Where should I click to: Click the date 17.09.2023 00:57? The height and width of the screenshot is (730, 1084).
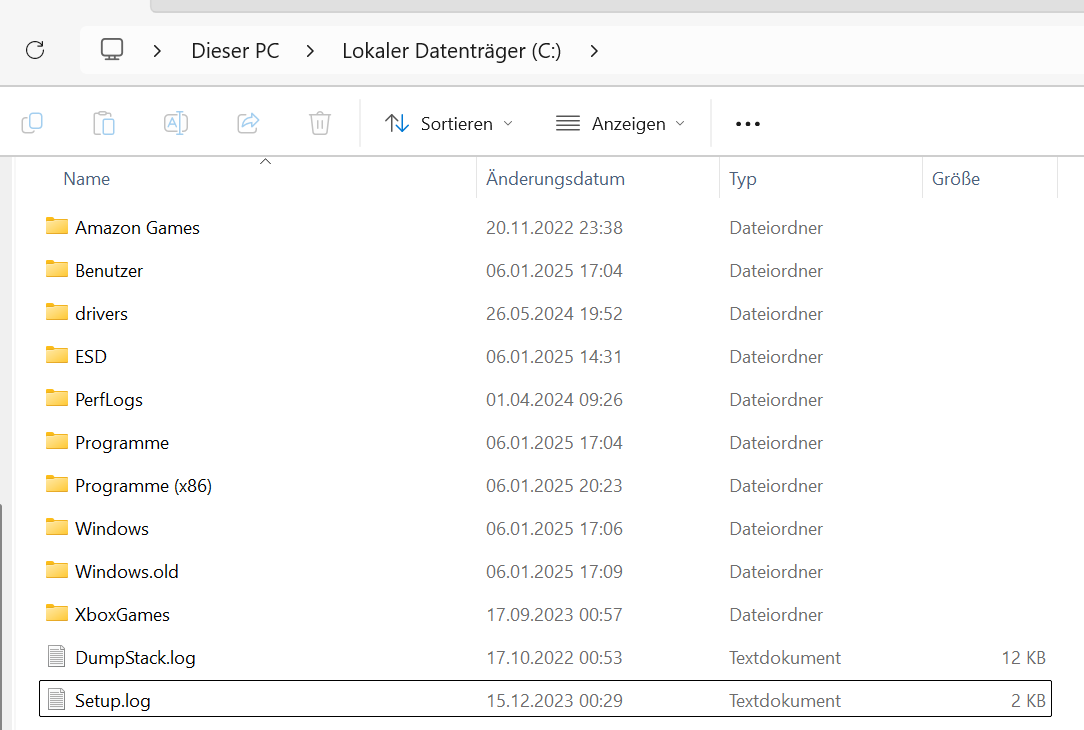tap(554, 615)
